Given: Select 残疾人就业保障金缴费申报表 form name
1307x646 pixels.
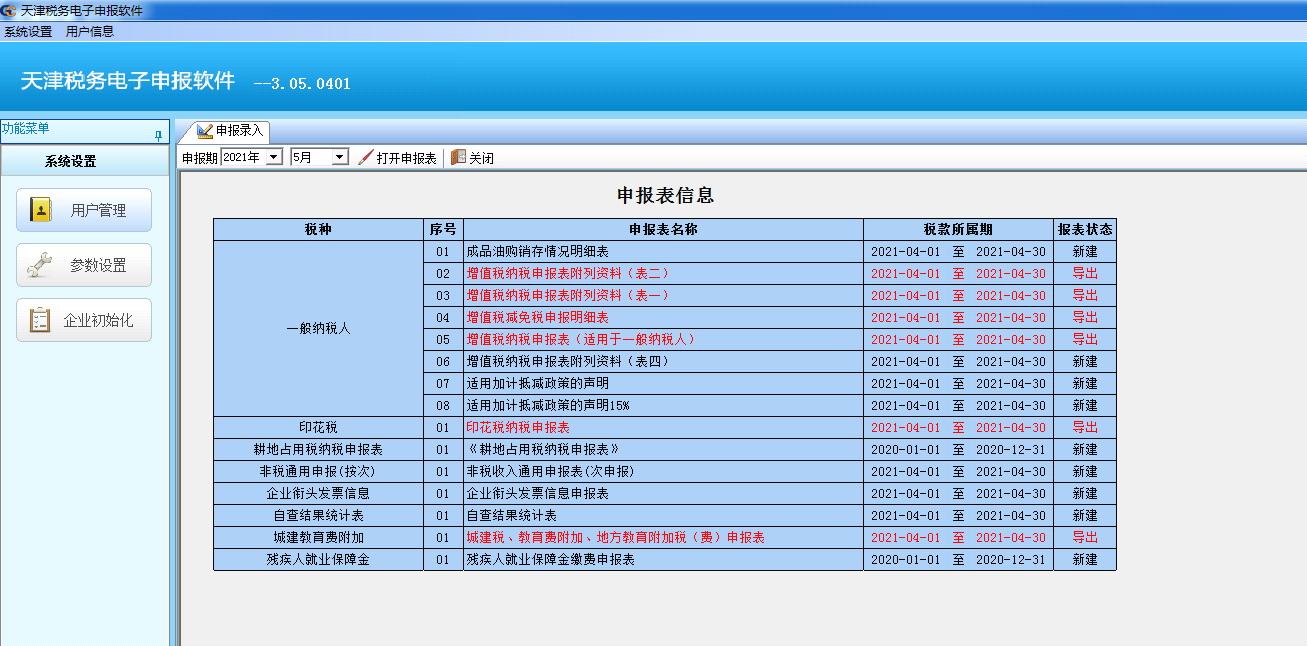Looking at the screenshot, I should point(550,560).
